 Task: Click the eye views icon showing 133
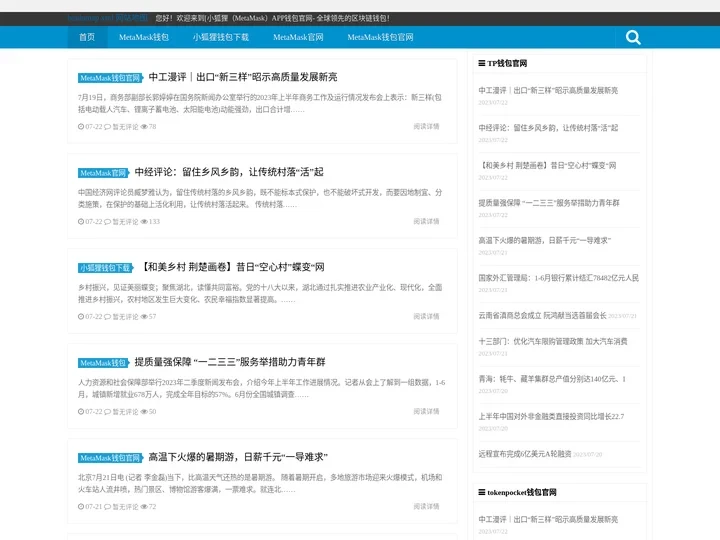(144, 222)
